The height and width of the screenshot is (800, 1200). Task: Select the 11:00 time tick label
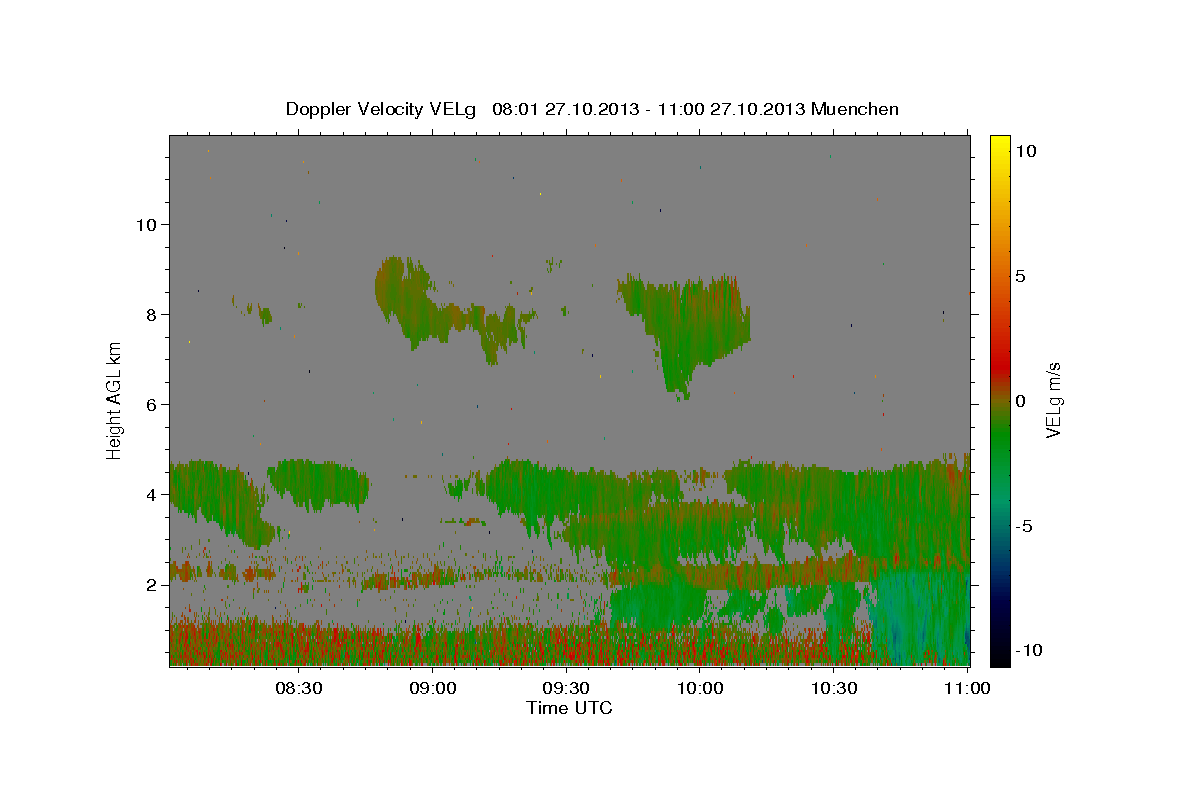[967, 688]
